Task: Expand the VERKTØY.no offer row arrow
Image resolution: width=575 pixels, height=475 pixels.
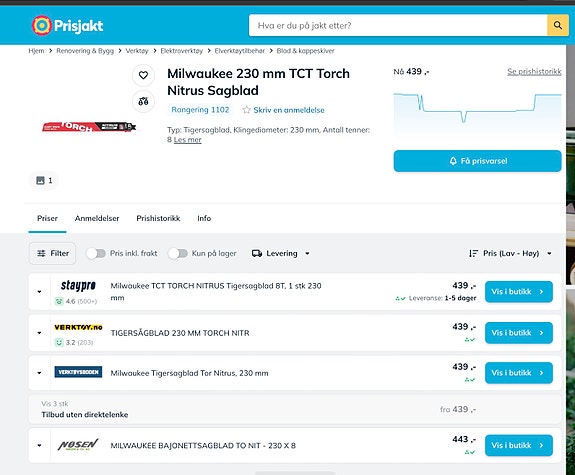Action: point(39,333)
